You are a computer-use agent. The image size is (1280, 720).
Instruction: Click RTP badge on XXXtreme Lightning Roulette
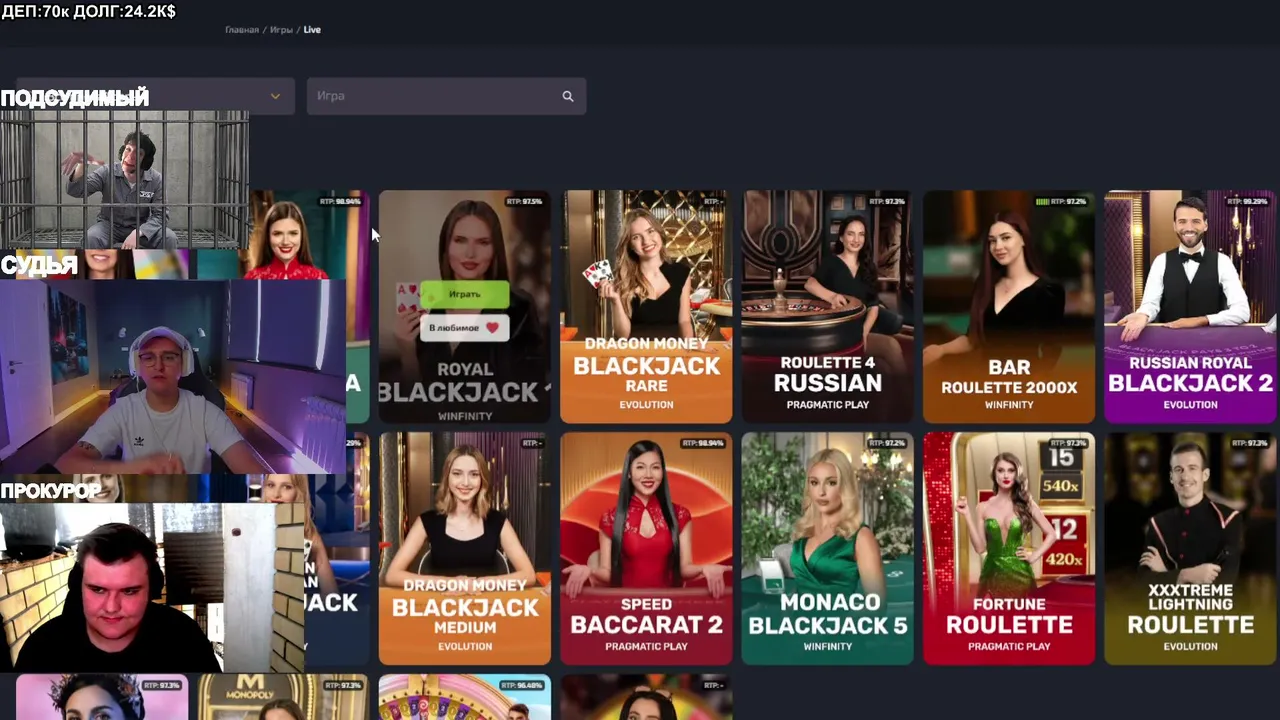coord(1250,443)
